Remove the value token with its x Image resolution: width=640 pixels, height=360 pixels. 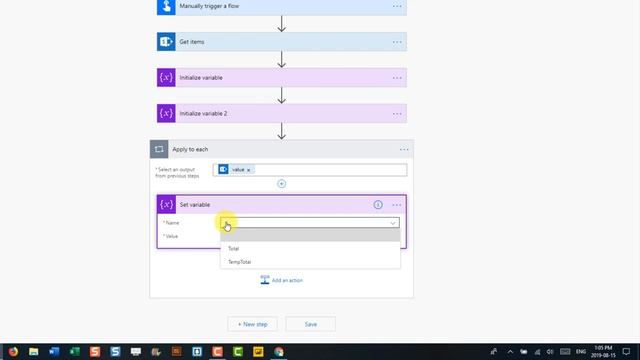click(x=248, y=170)
